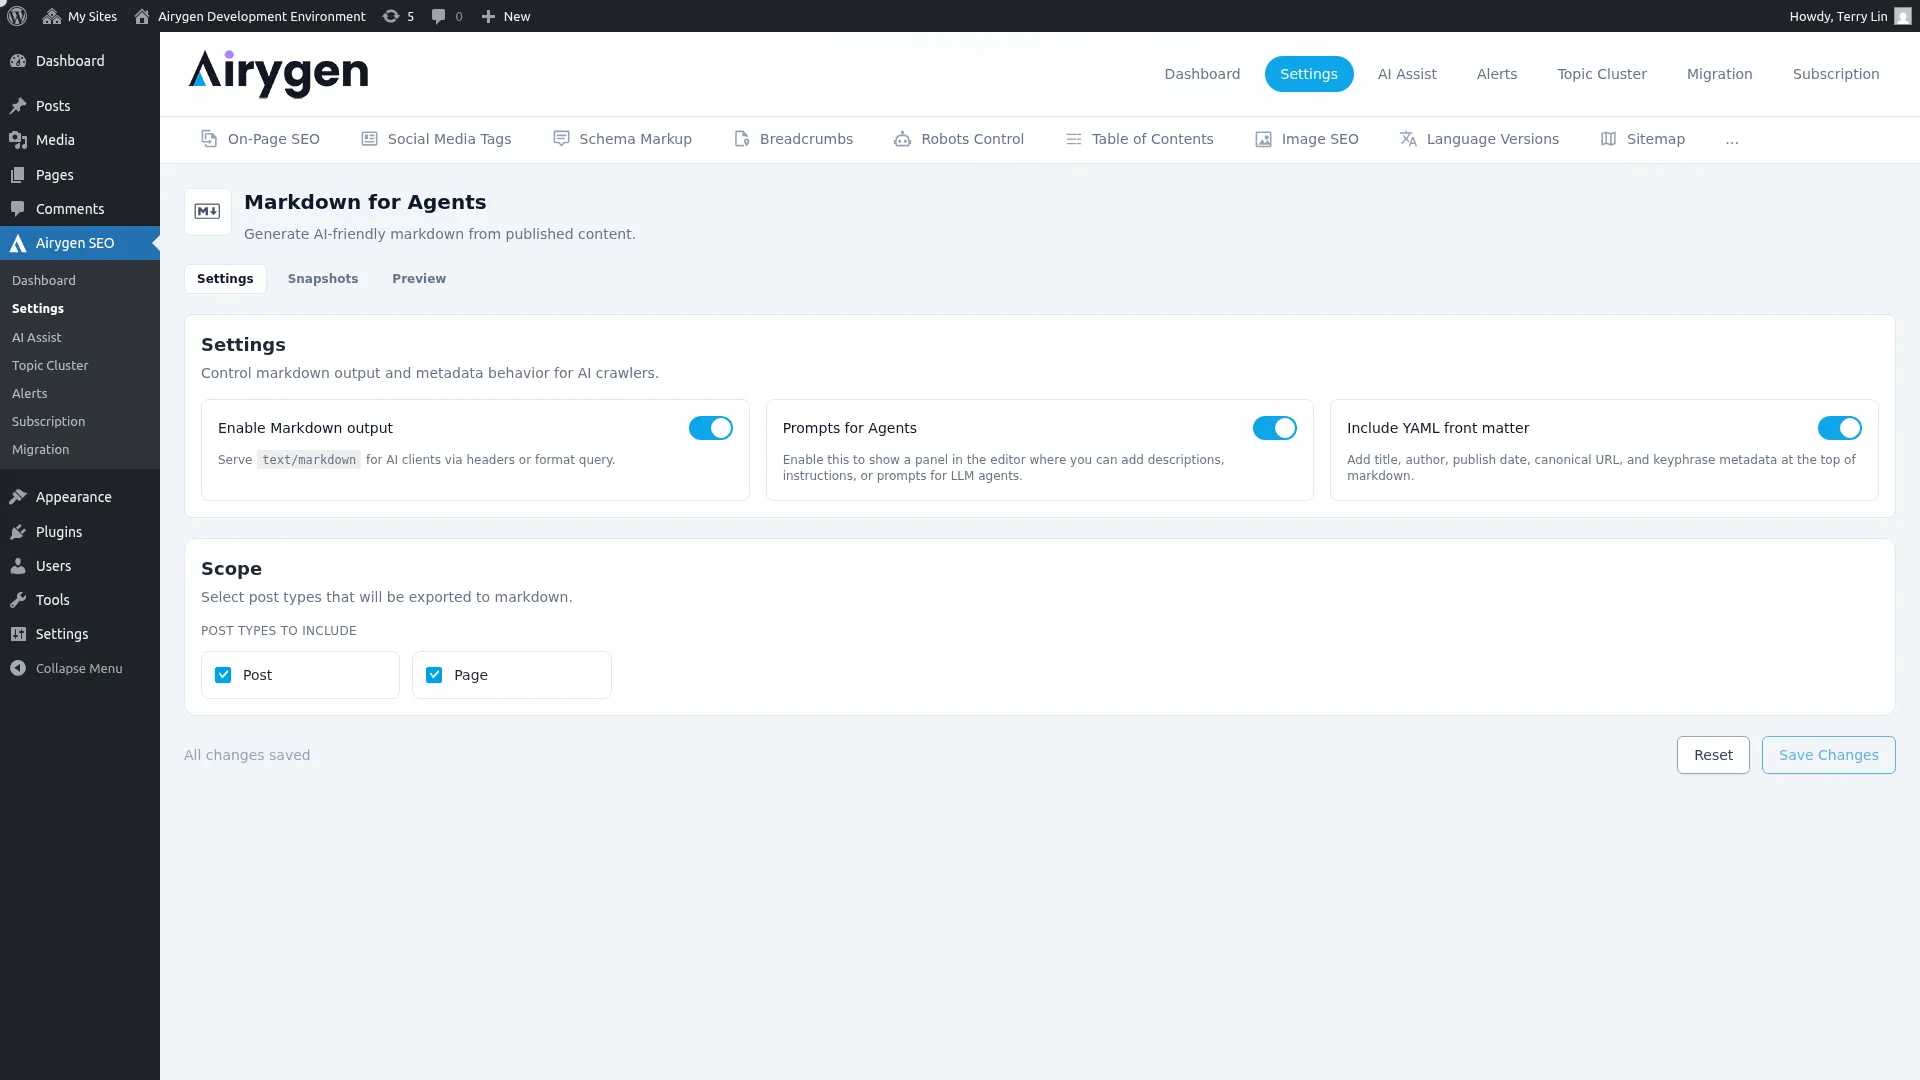1920x1080 pixels.
Task: Open Posts from the sidebar
Action: click(x=80, y=106)
